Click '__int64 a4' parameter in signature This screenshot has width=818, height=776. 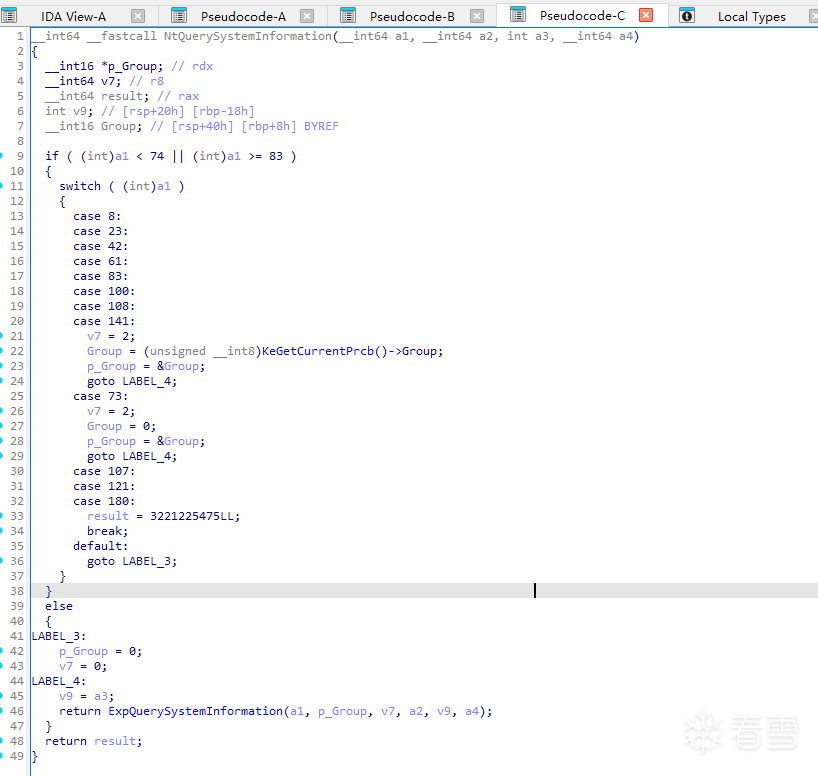coord(598,36)
